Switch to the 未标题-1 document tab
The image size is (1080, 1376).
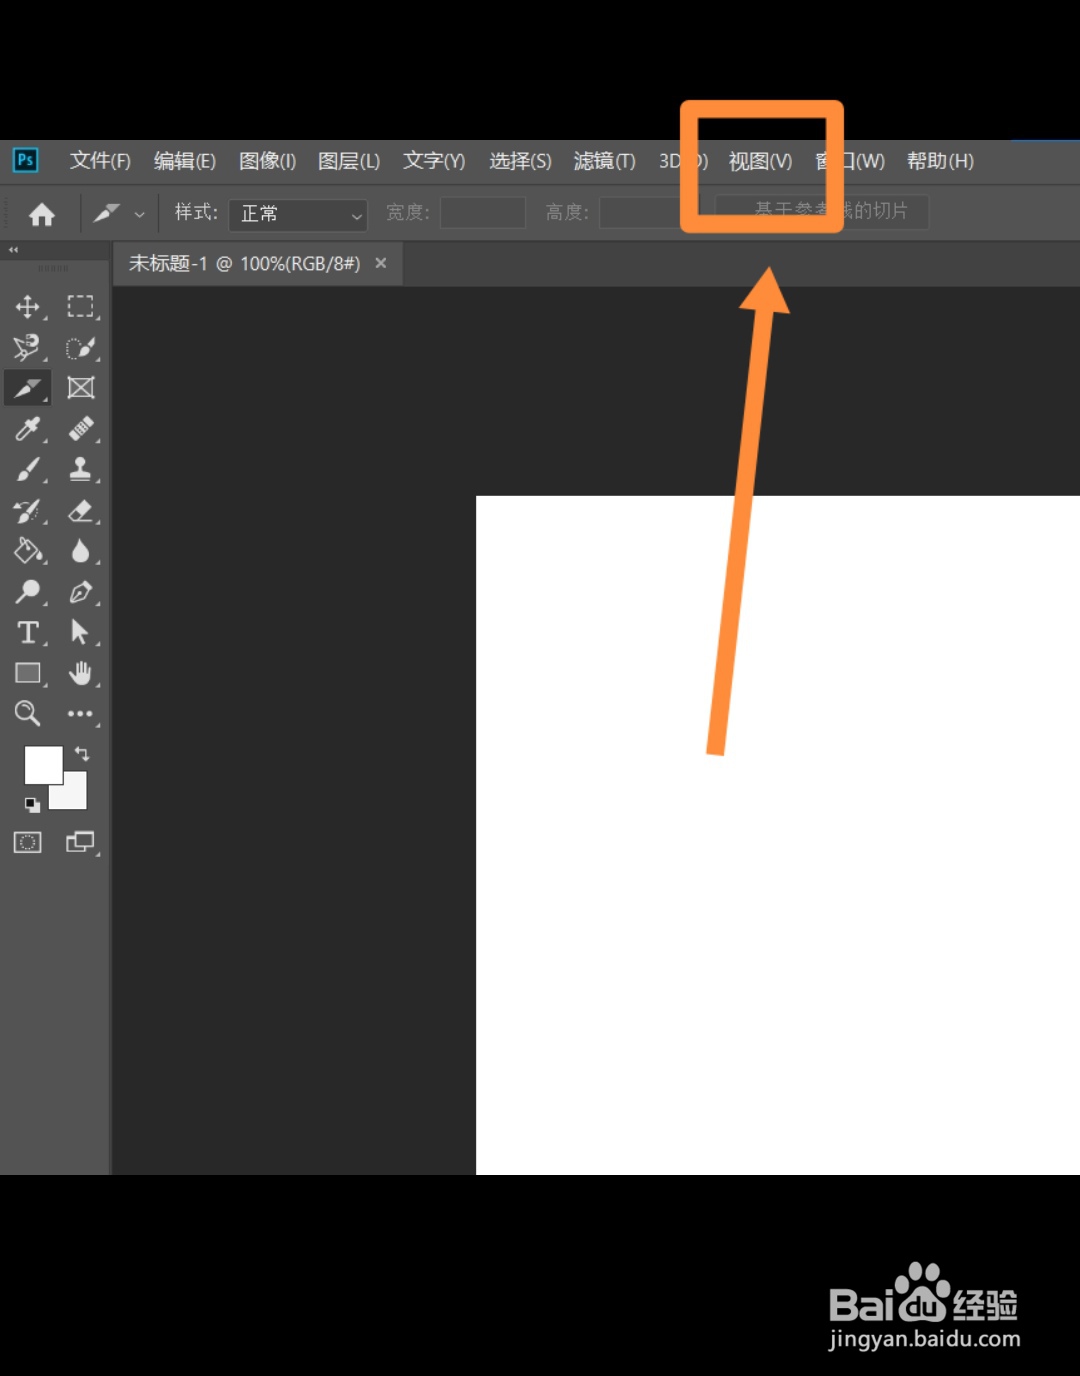pos(244,263)
